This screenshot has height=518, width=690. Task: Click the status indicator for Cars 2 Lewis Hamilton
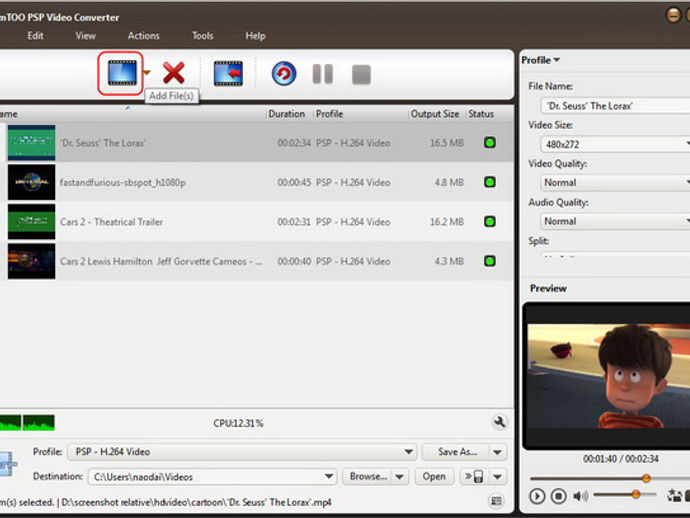pyautogui.click(x=490, y=261)
